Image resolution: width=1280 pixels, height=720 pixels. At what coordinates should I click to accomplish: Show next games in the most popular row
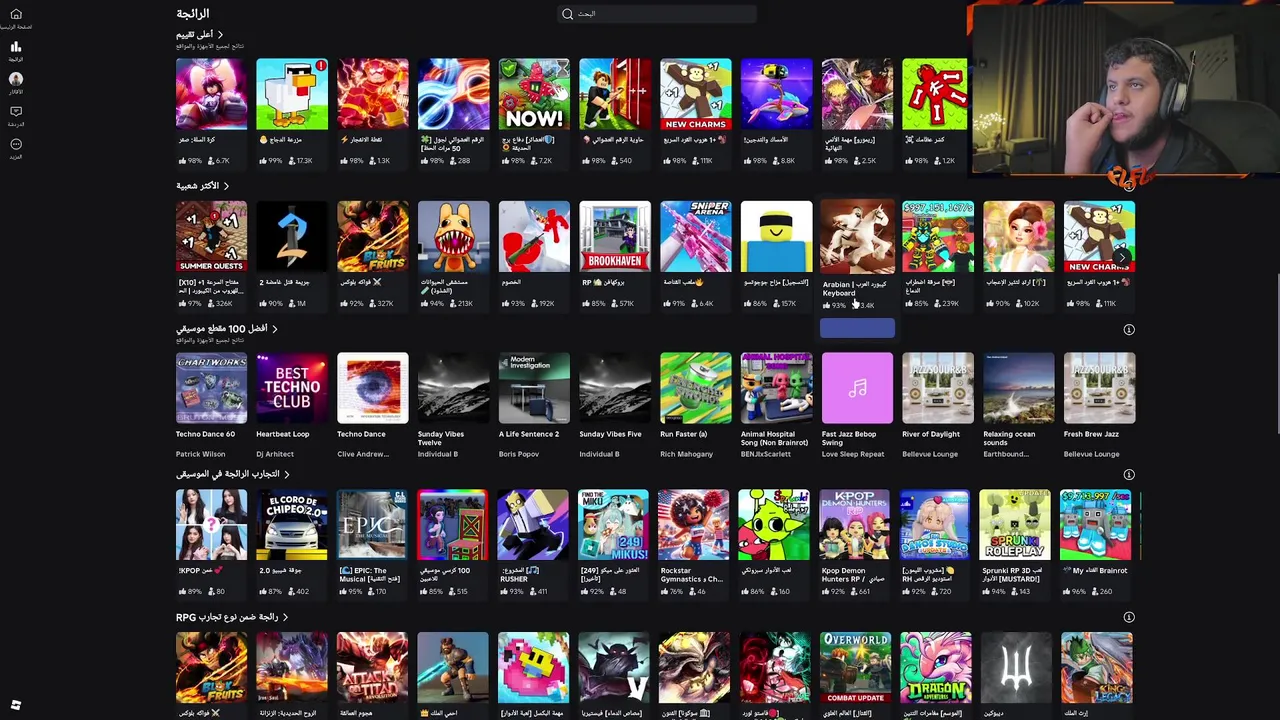tap(1122, 258)
